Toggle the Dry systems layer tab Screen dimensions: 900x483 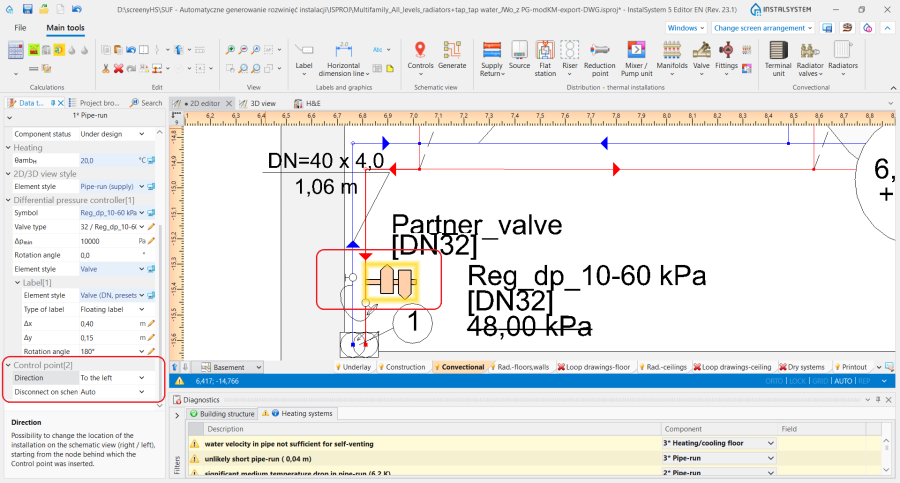point(801,367)
